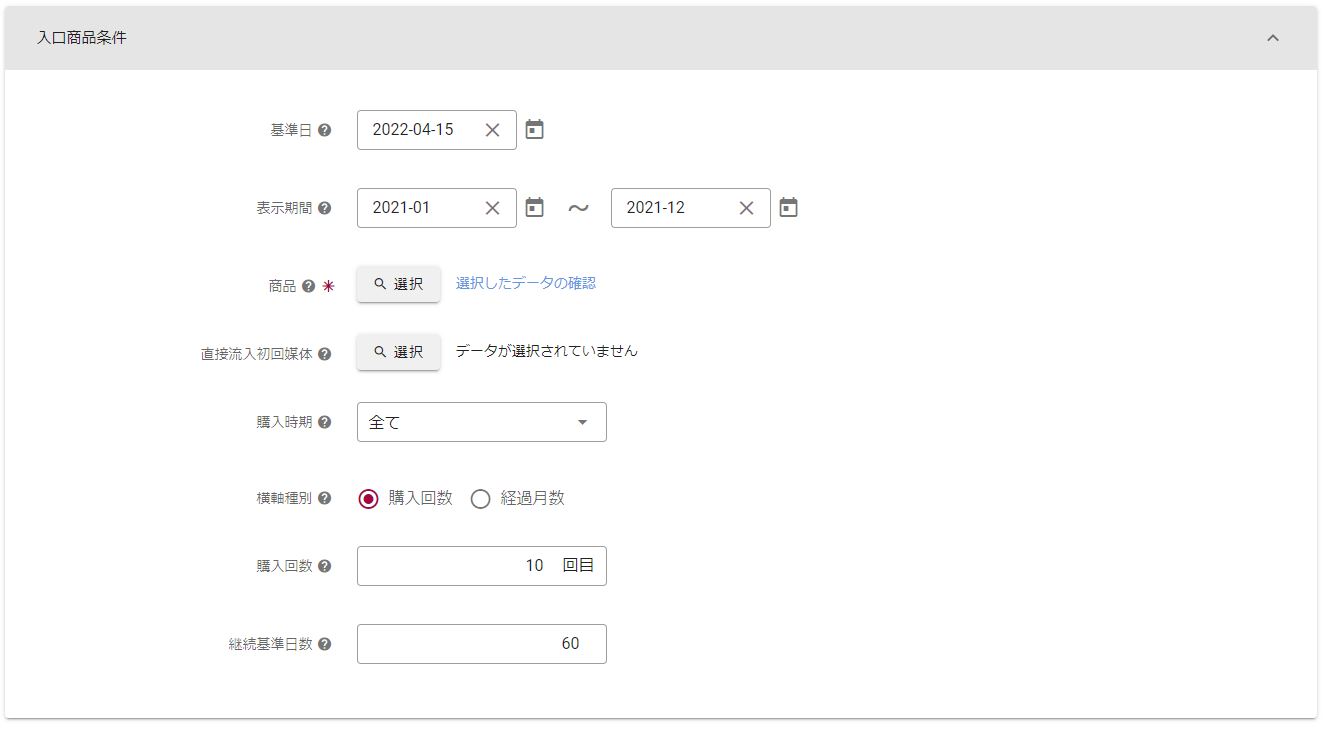This screenshot has width=1324, height=729.
Task: Clear the 2022-04-15 date value
Action: [492, 130]
